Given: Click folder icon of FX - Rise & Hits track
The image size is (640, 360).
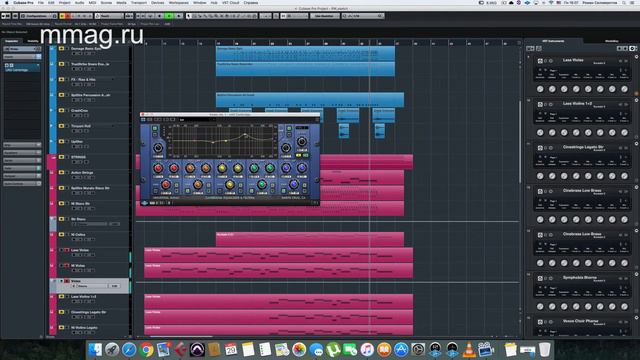Looking at the screenshot, I should click(x=62, y=80).
